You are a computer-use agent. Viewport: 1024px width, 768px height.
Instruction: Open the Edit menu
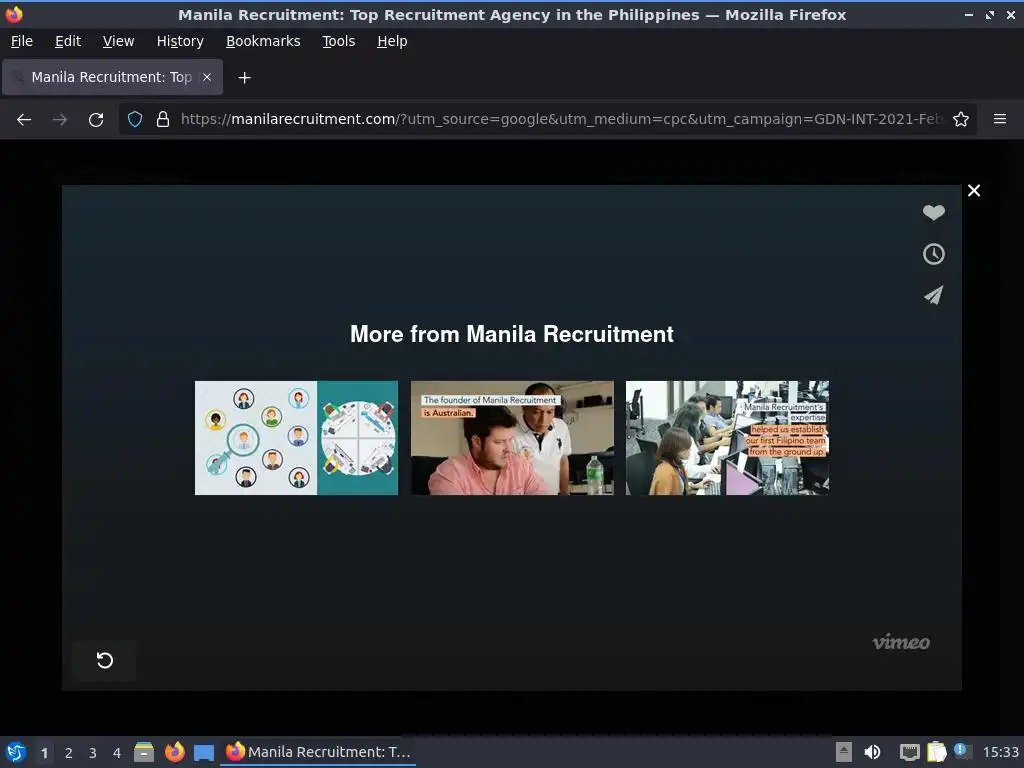68,41
